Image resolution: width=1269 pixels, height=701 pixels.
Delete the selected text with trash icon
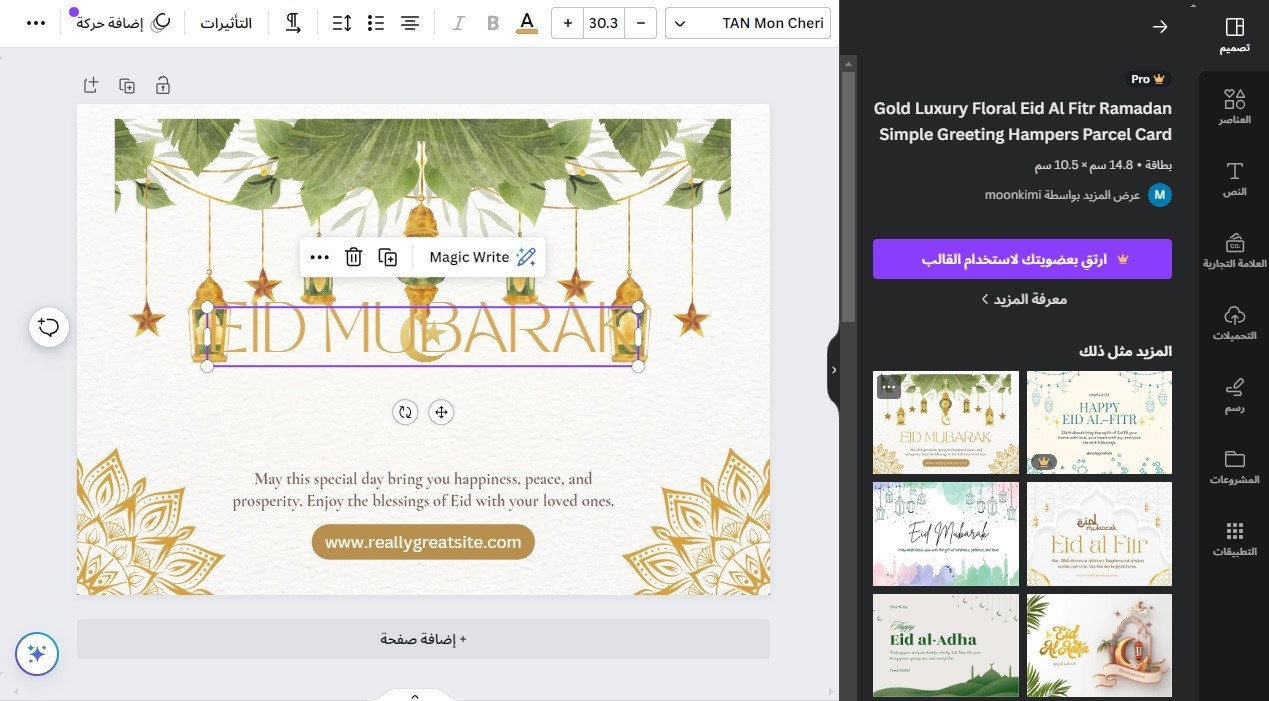(353, 257)
